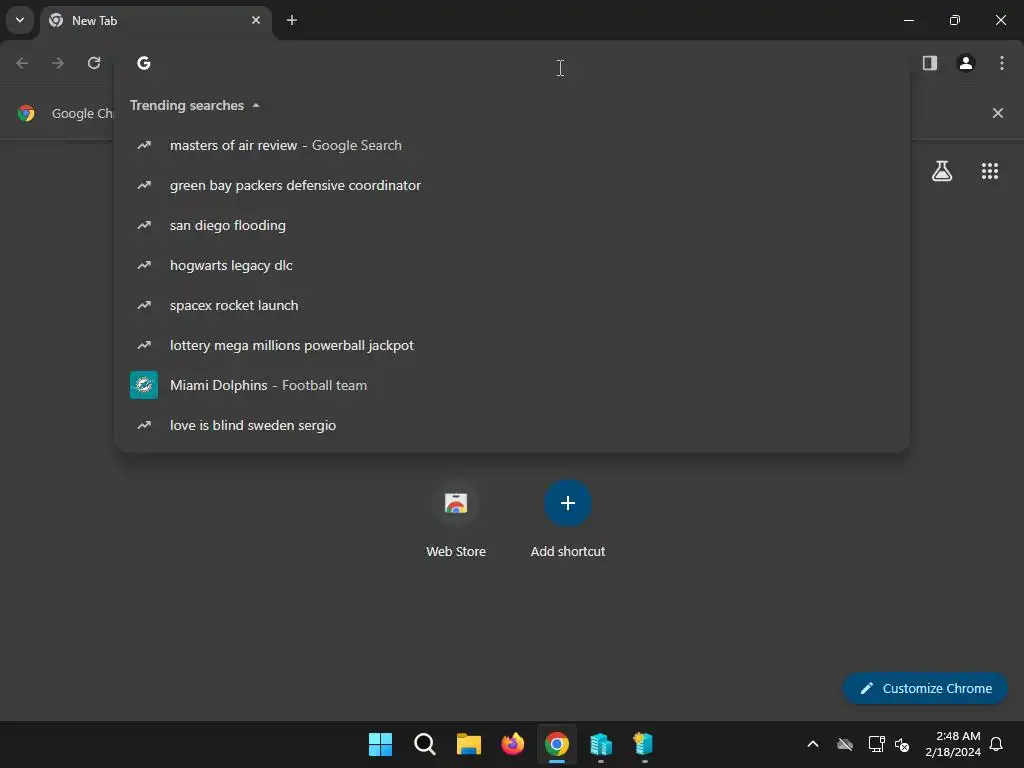
Task: Click the OneDrive cloud tray icon
Action: [845, 744]
